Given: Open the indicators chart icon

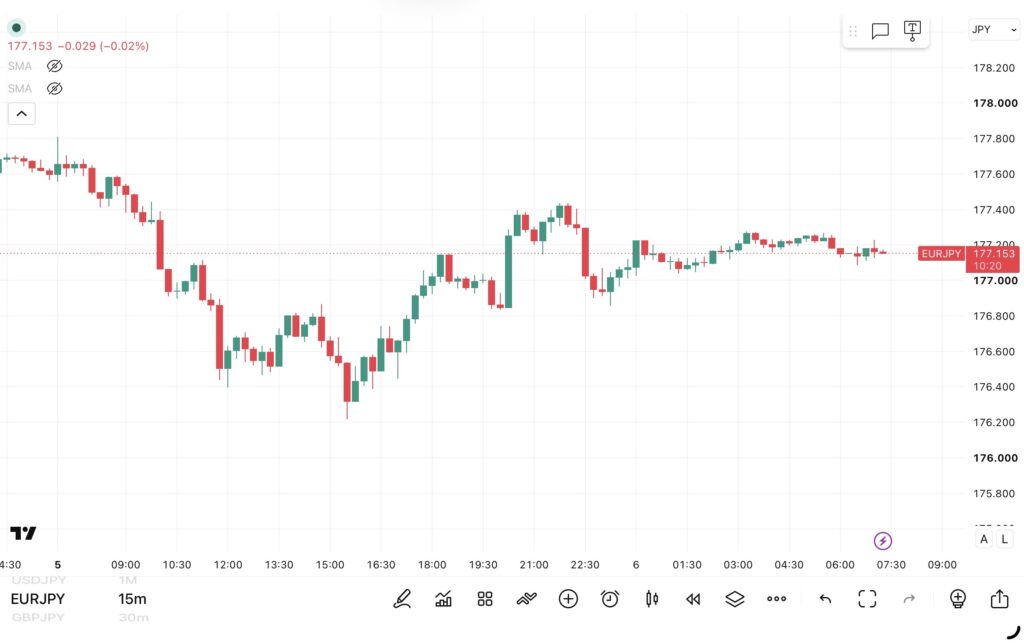Looking at the screenshot, I should (443, 599).
